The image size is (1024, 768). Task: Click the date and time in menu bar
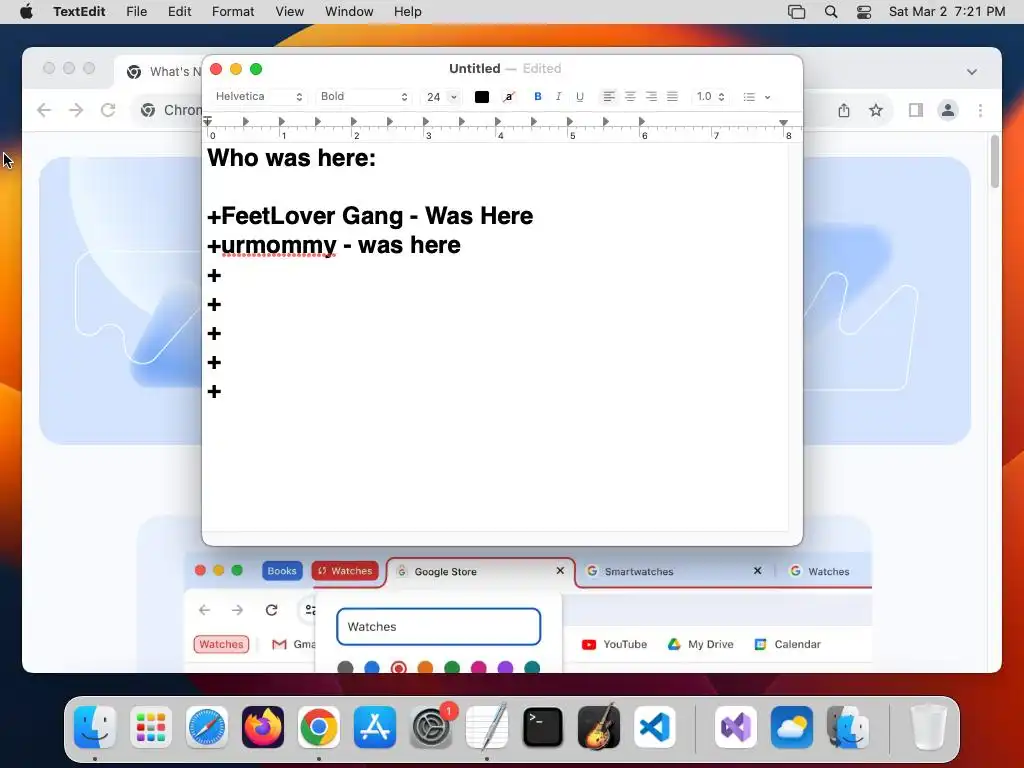[947, 12]
